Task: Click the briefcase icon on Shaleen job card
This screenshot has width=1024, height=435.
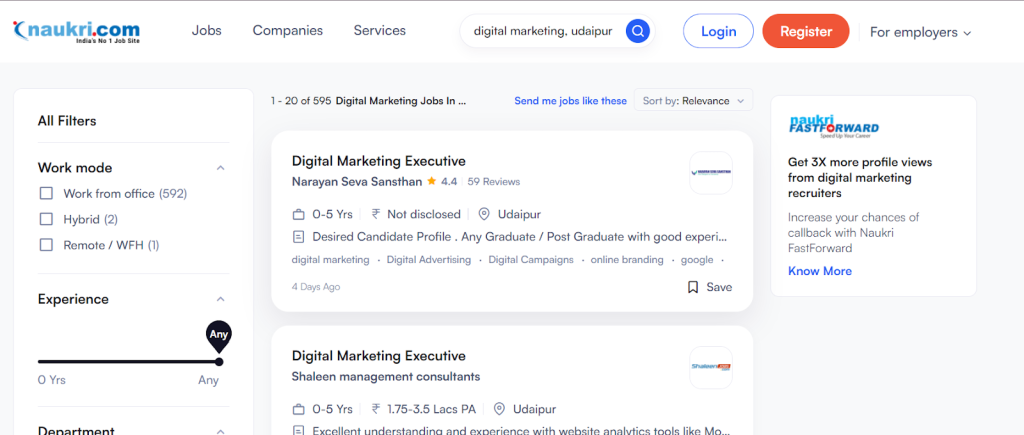Action: pyautogui.click(x=298, y=410)
